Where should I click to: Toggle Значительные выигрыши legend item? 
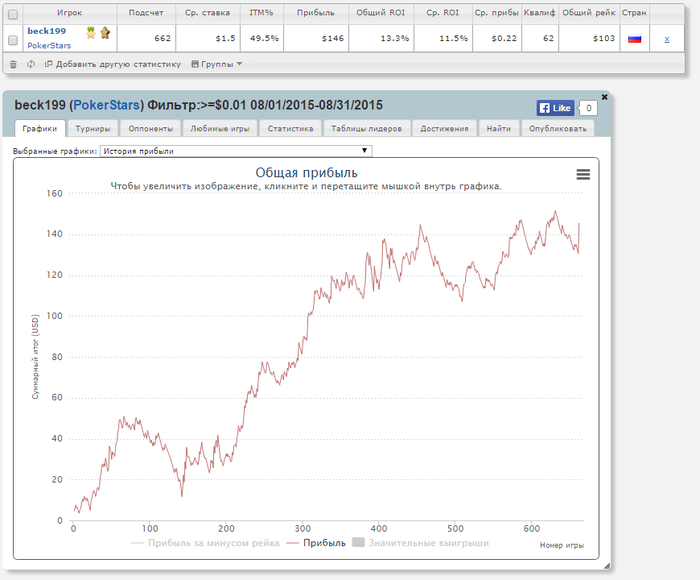coord(421,543)
